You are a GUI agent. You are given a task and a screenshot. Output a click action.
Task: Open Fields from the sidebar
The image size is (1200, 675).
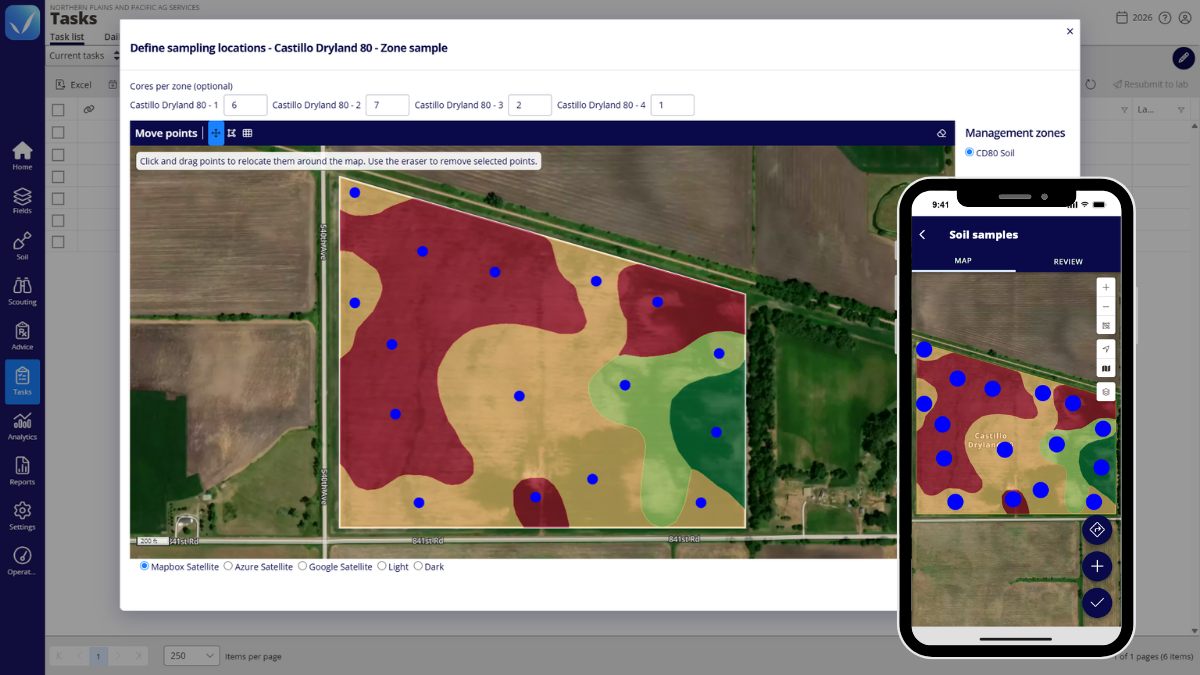click(x=22, y=201)
